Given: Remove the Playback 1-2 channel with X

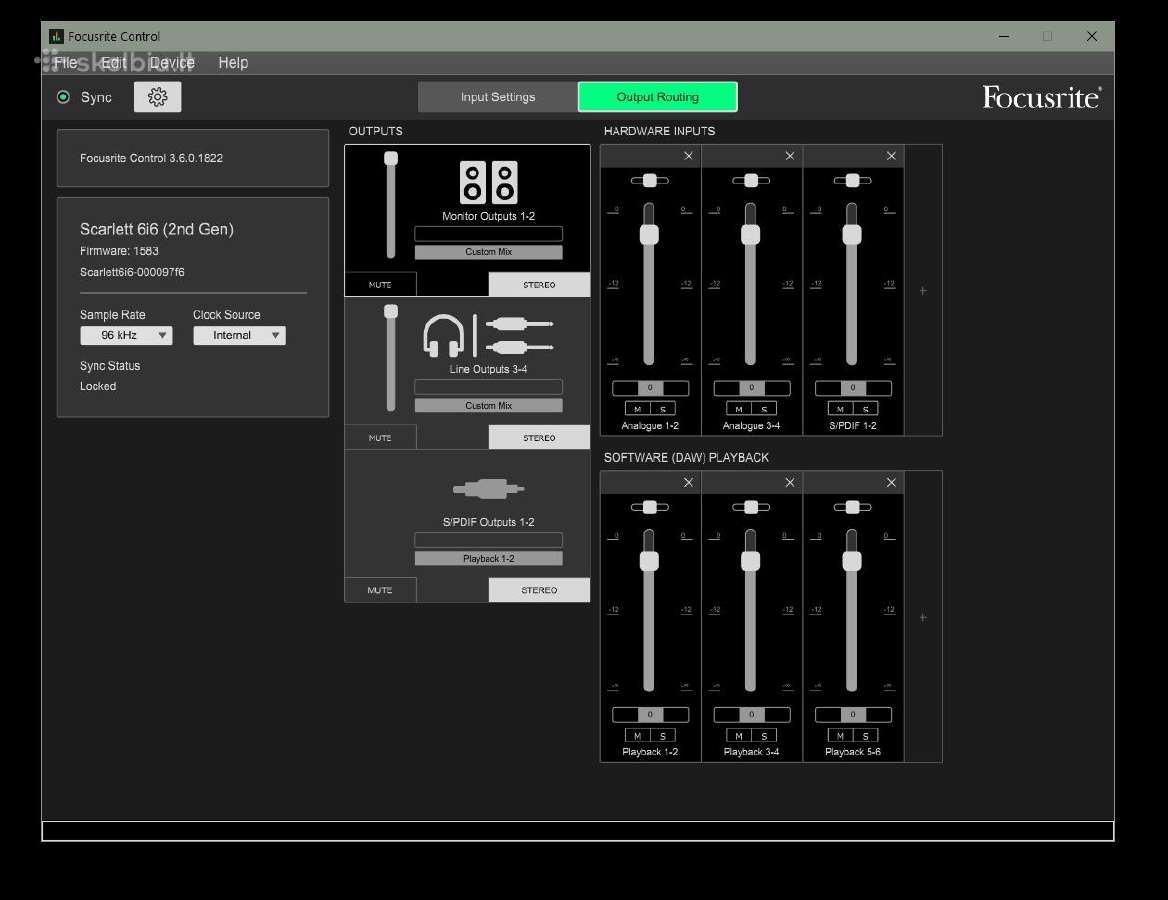Looking at the screenshot, I should pos(688,483).
